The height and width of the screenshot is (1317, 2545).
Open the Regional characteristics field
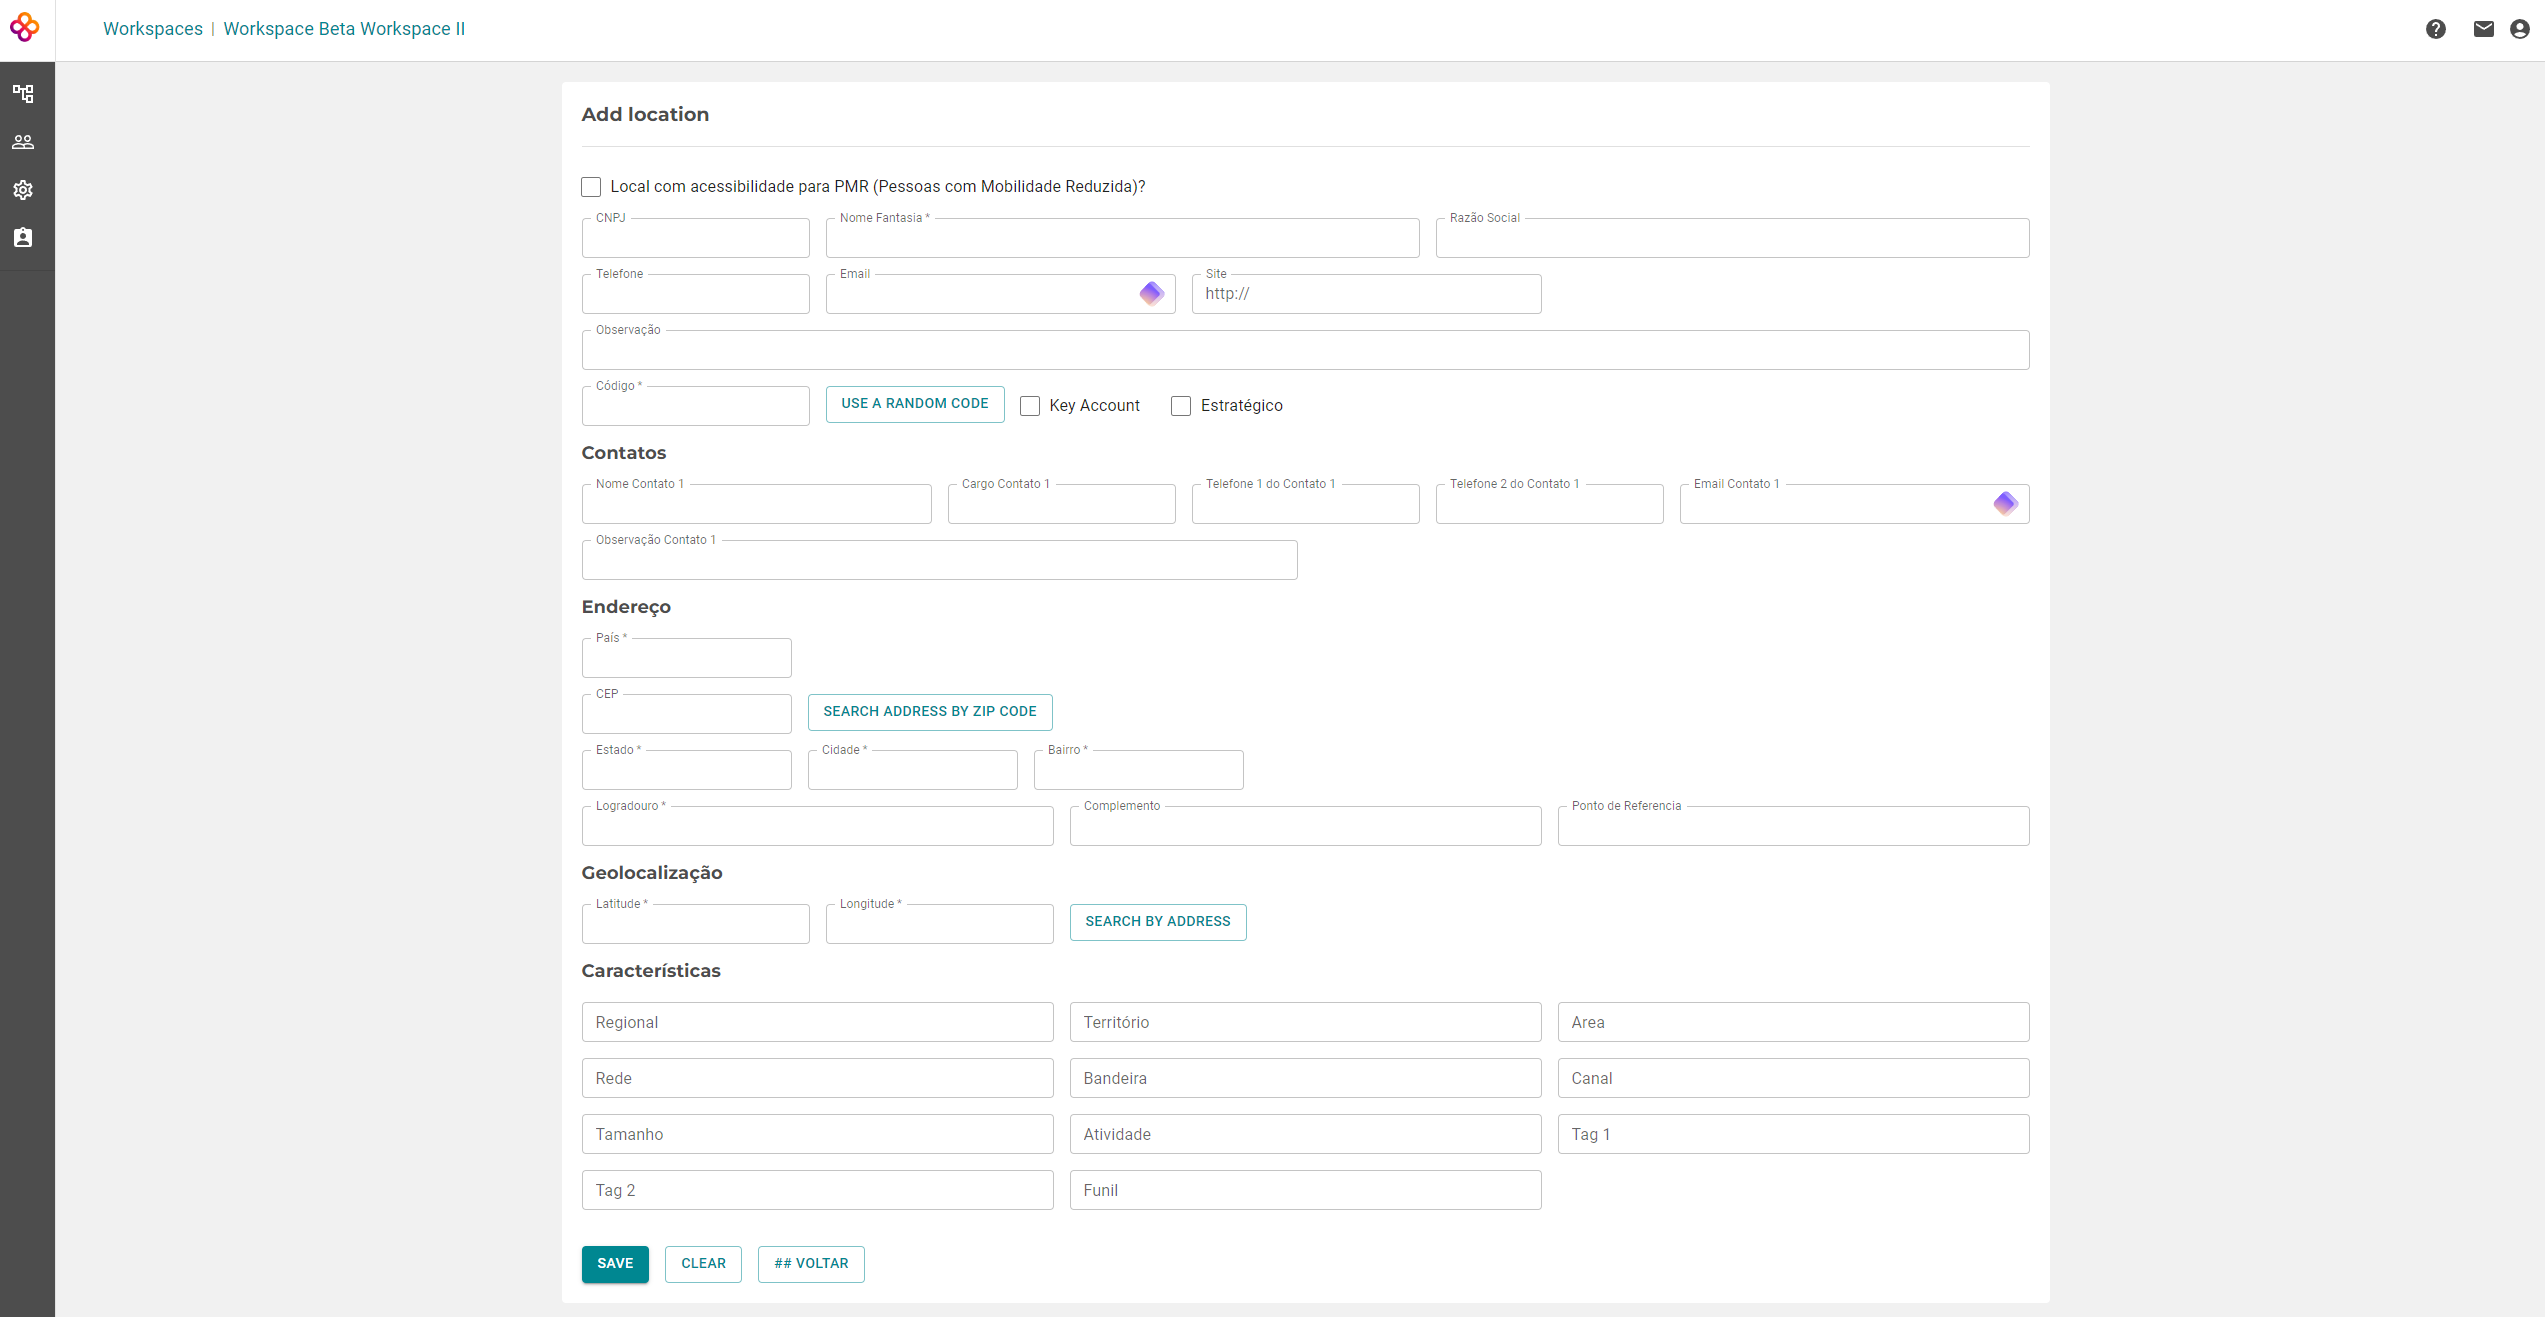(x=817, y=1022)
